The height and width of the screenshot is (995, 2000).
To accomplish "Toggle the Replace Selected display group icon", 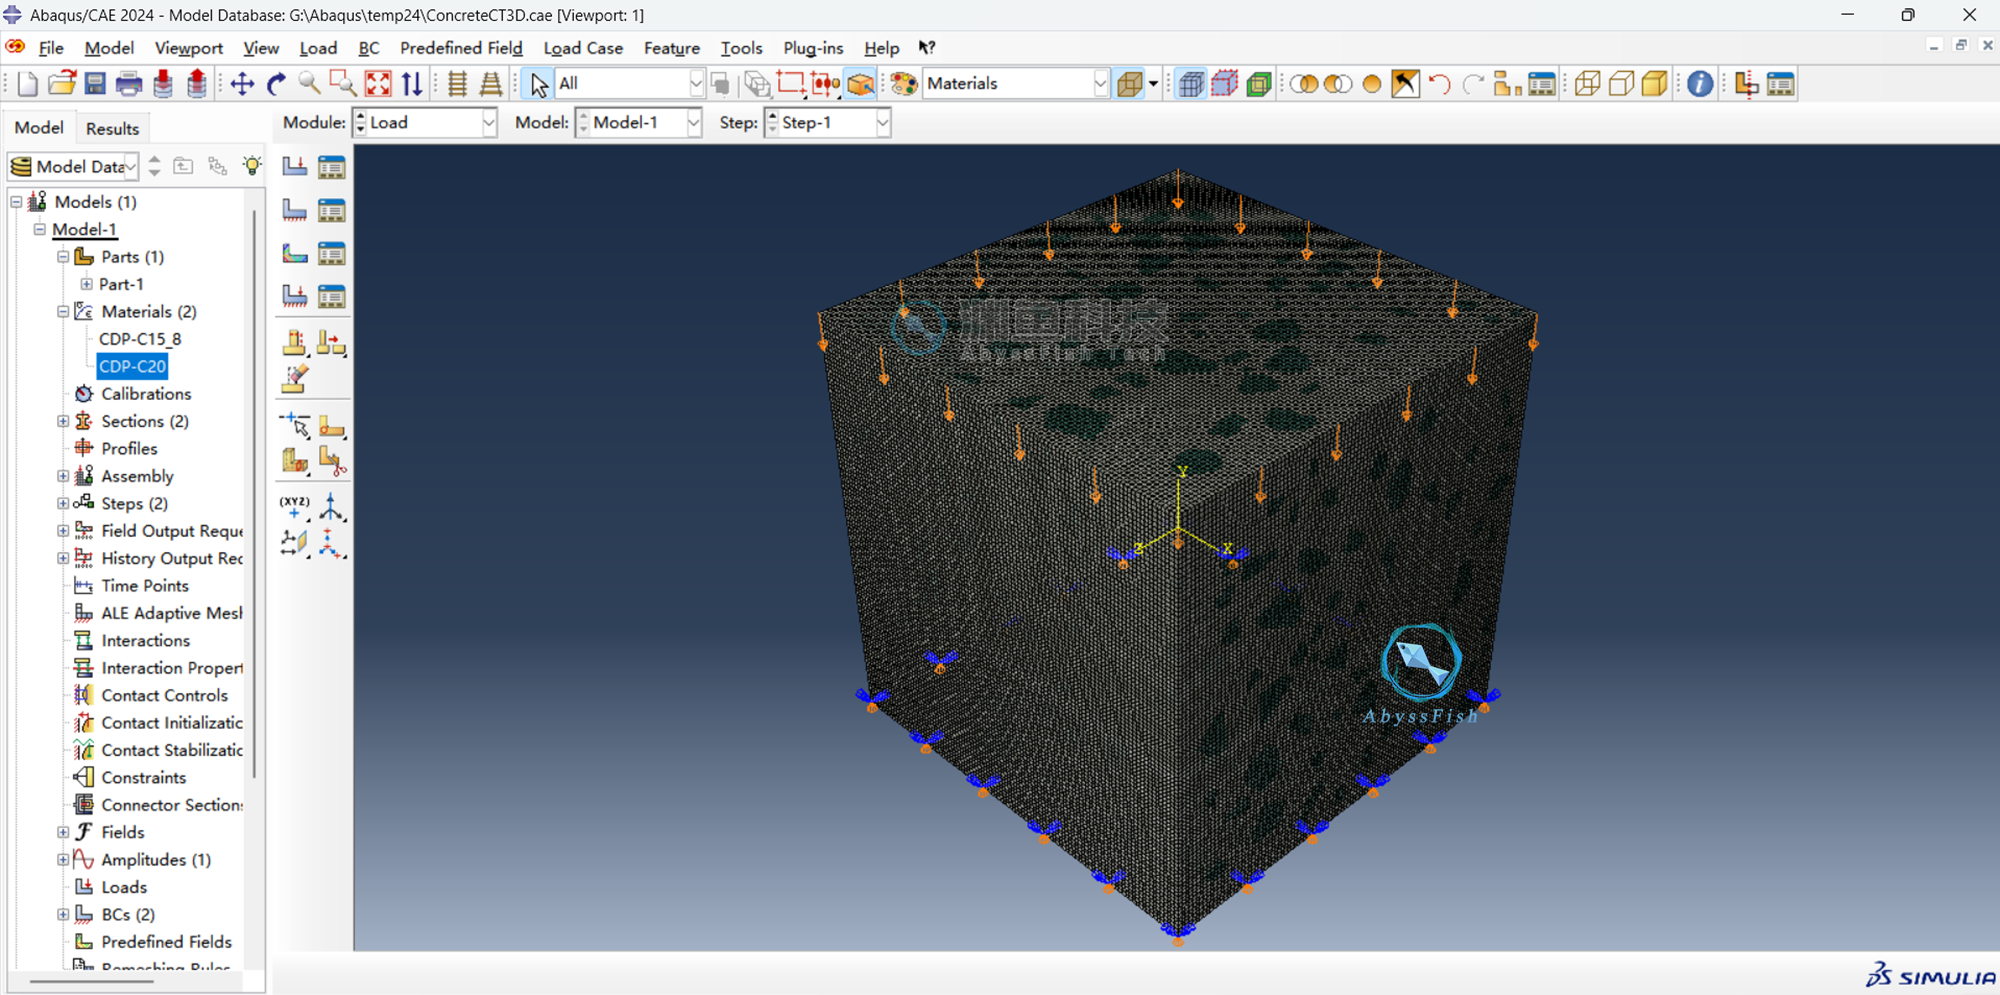I will tap(1304, 84).
